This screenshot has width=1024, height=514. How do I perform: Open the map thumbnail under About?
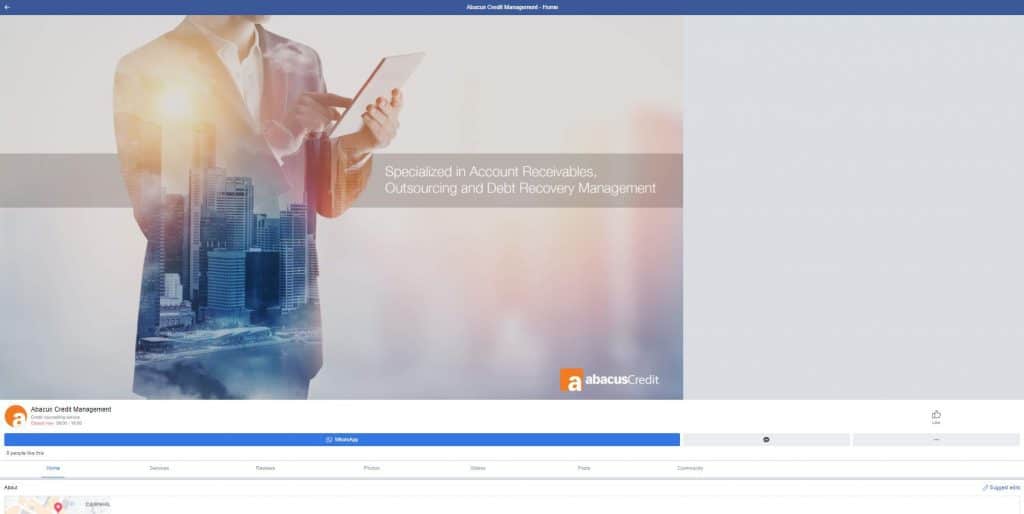pyautogui.click(x=57, y=505)
